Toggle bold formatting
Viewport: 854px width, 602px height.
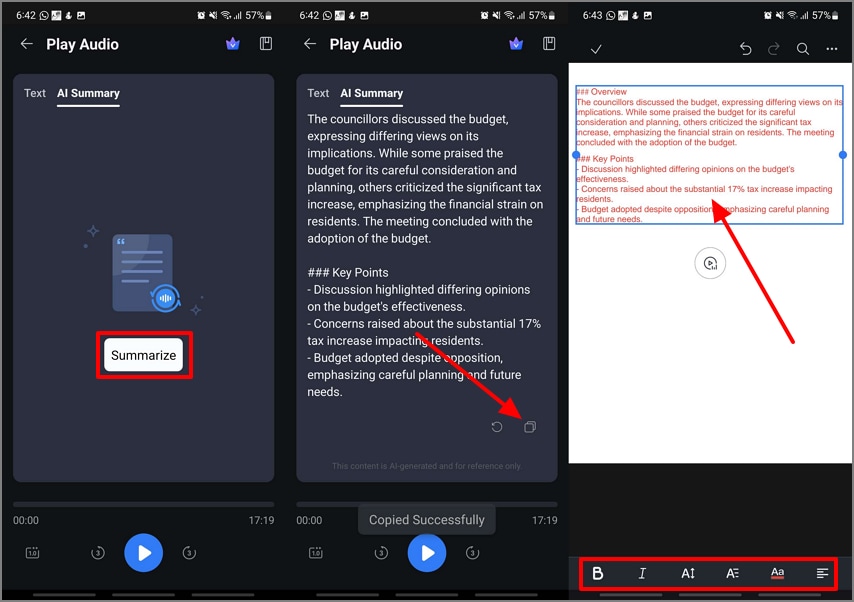tap(598, 573)
